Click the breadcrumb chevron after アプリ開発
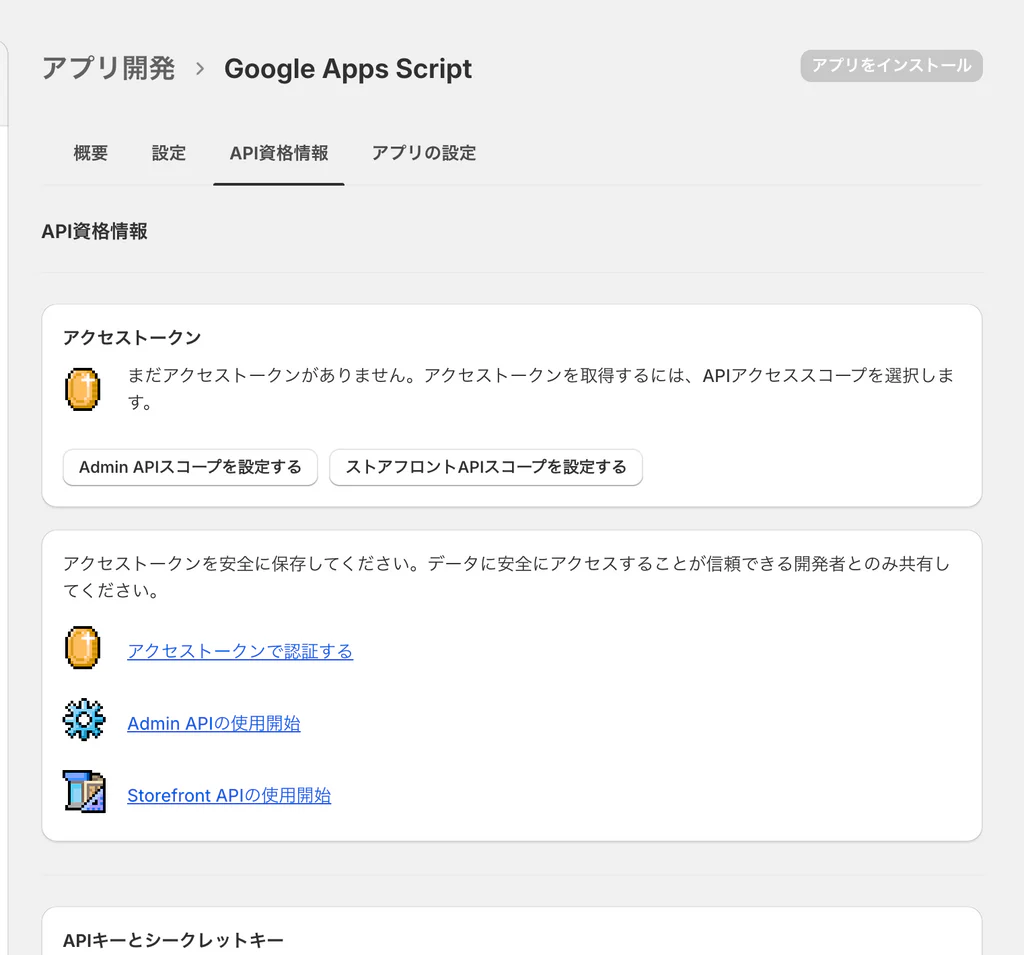Screen dimensions: 1024x955 coord(200,69)
